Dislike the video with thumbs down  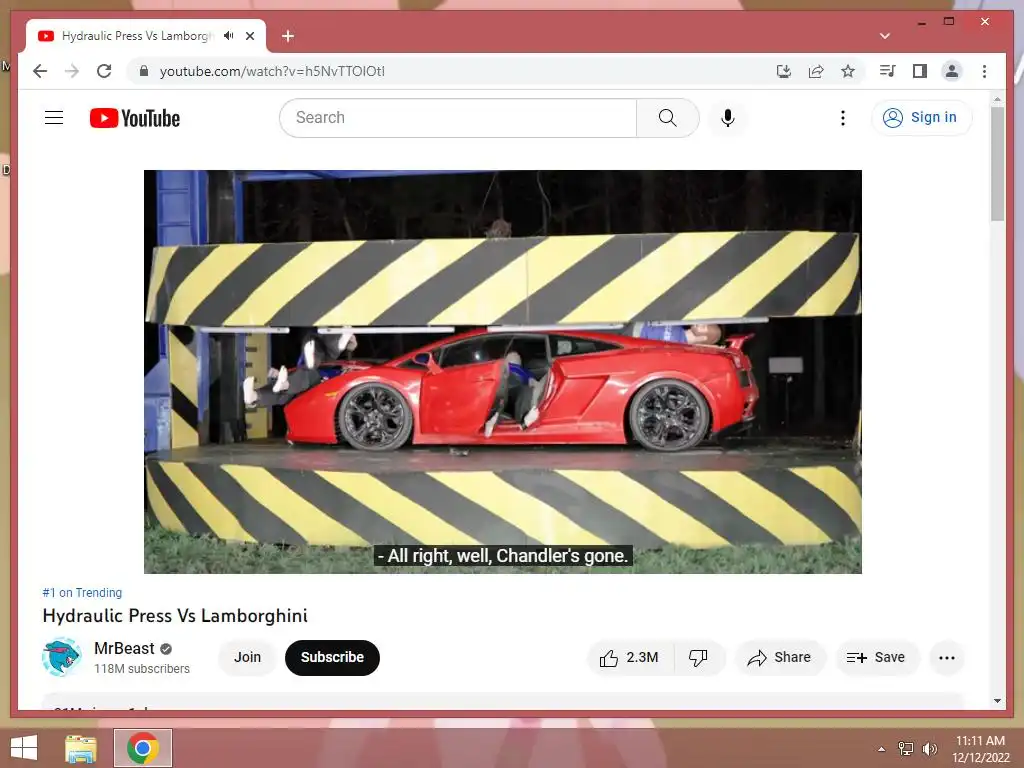(699, 658)
